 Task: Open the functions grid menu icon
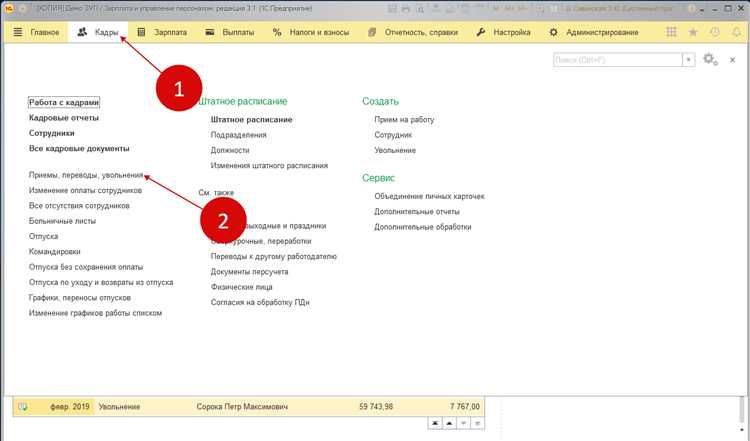click(x=671, y=32)
